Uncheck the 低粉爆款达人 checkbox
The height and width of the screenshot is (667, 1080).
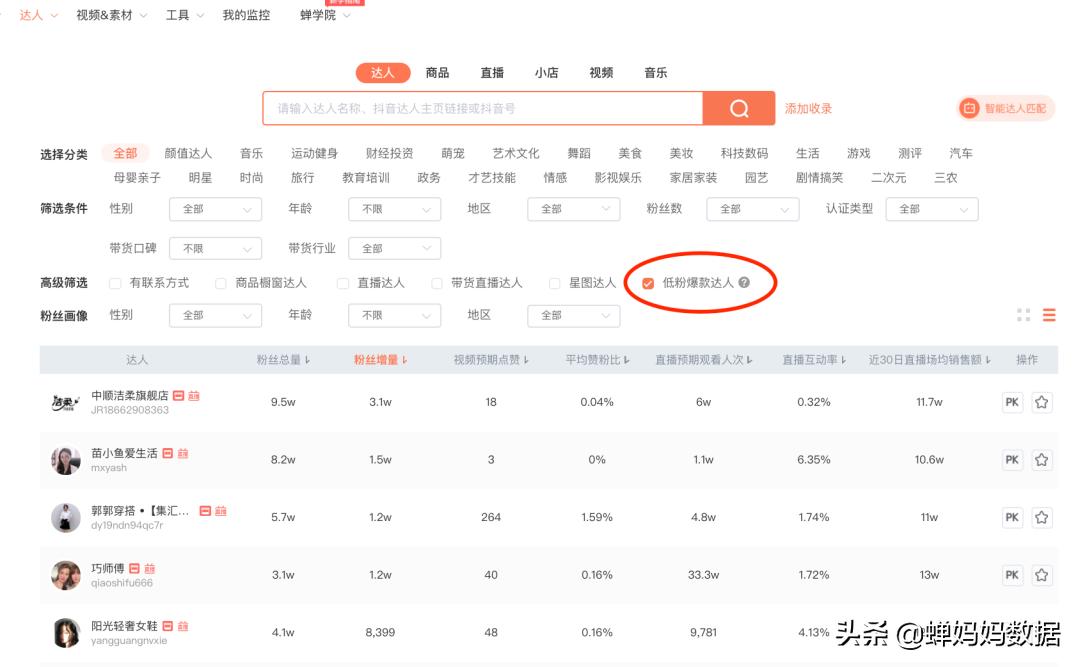(648, 283)
